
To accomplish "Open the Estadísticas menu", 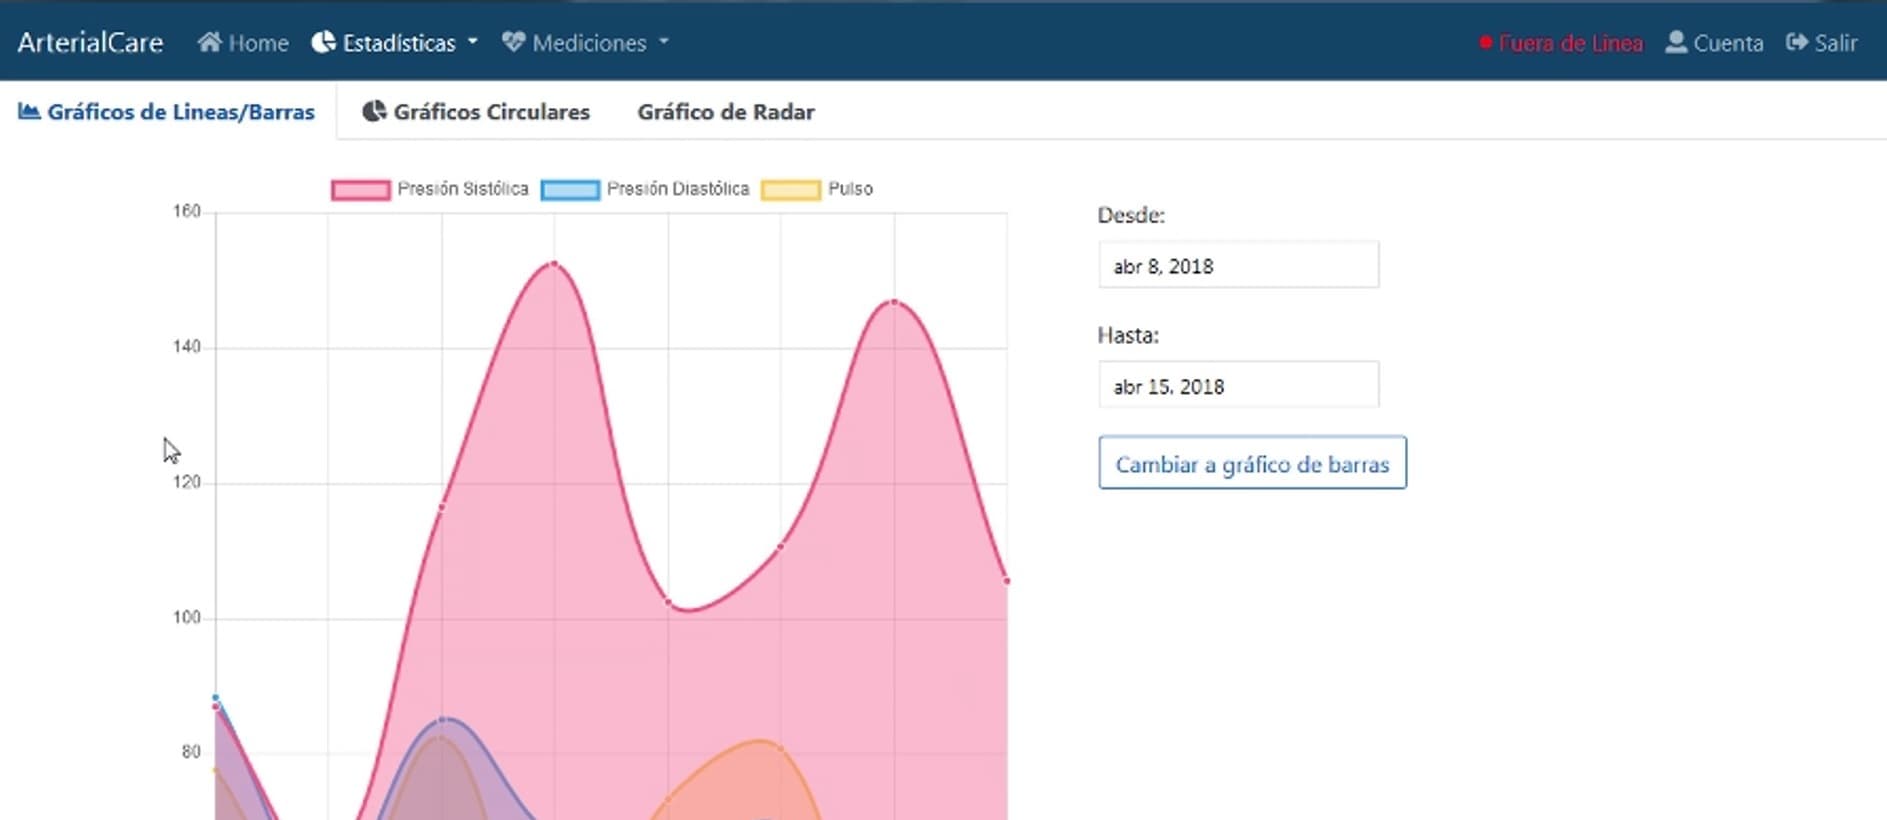I will (x=395, y=42).
